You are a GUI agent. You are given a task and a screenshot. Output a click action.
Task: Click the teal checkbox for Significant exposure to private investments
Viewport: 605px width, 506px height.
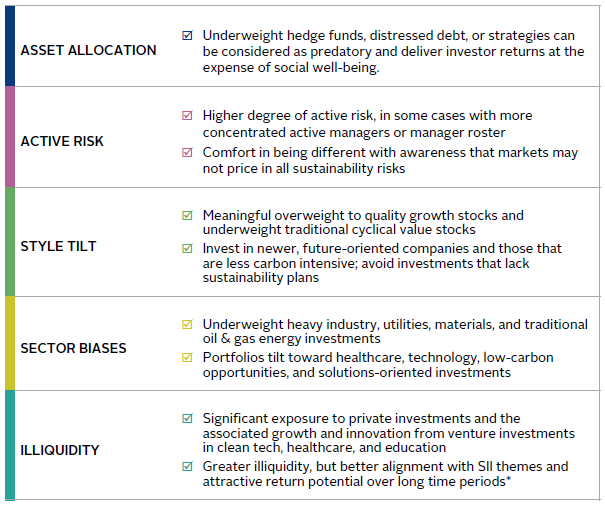(x=187, y=418)
